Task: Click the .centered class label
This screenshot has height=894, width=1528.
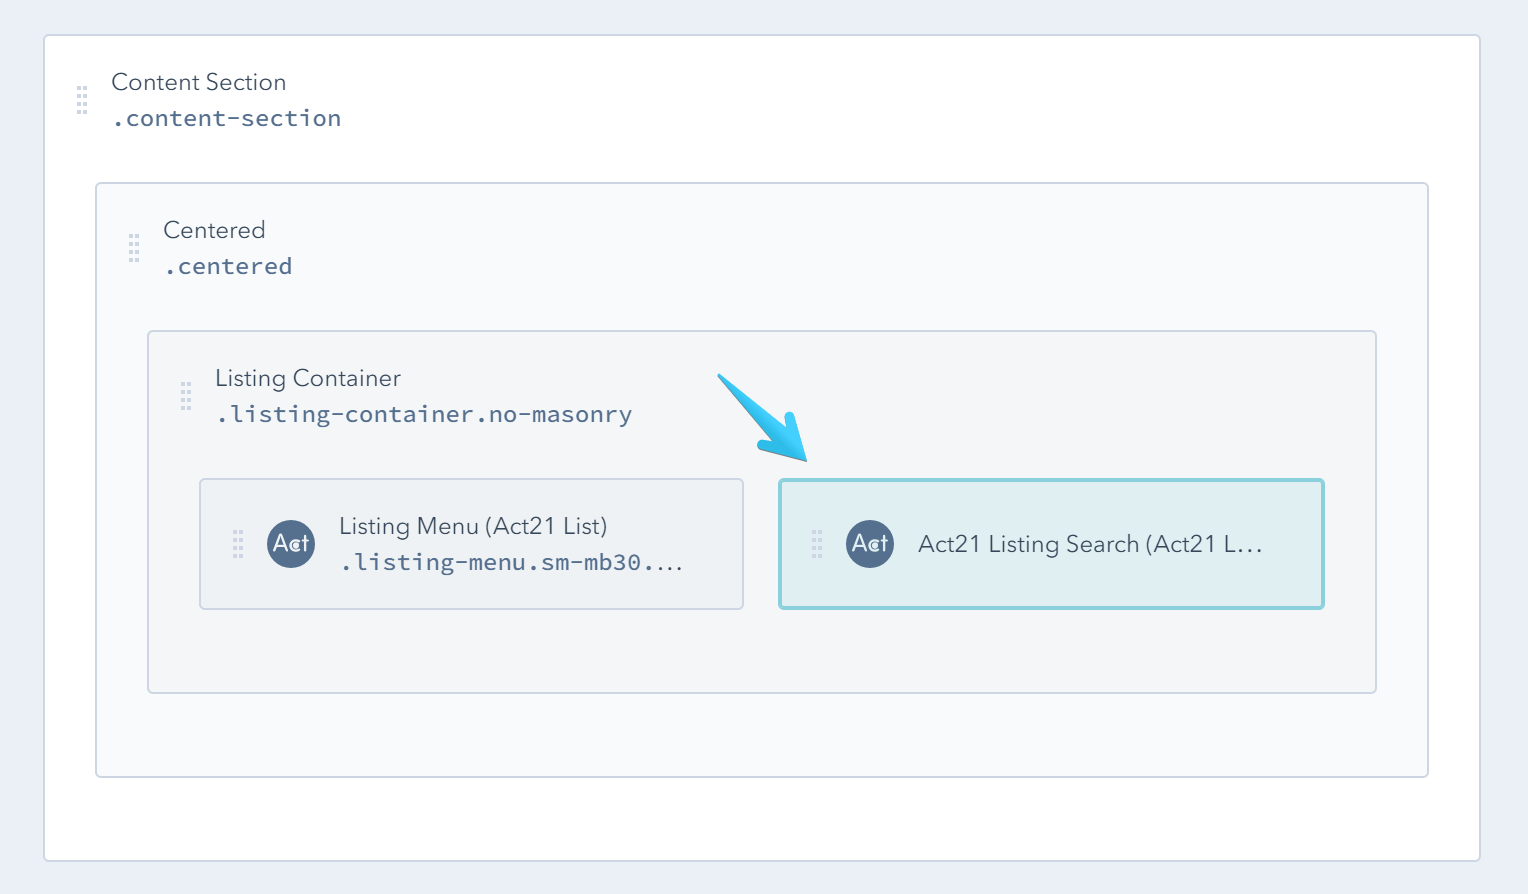Action: (x=229, y=266)
